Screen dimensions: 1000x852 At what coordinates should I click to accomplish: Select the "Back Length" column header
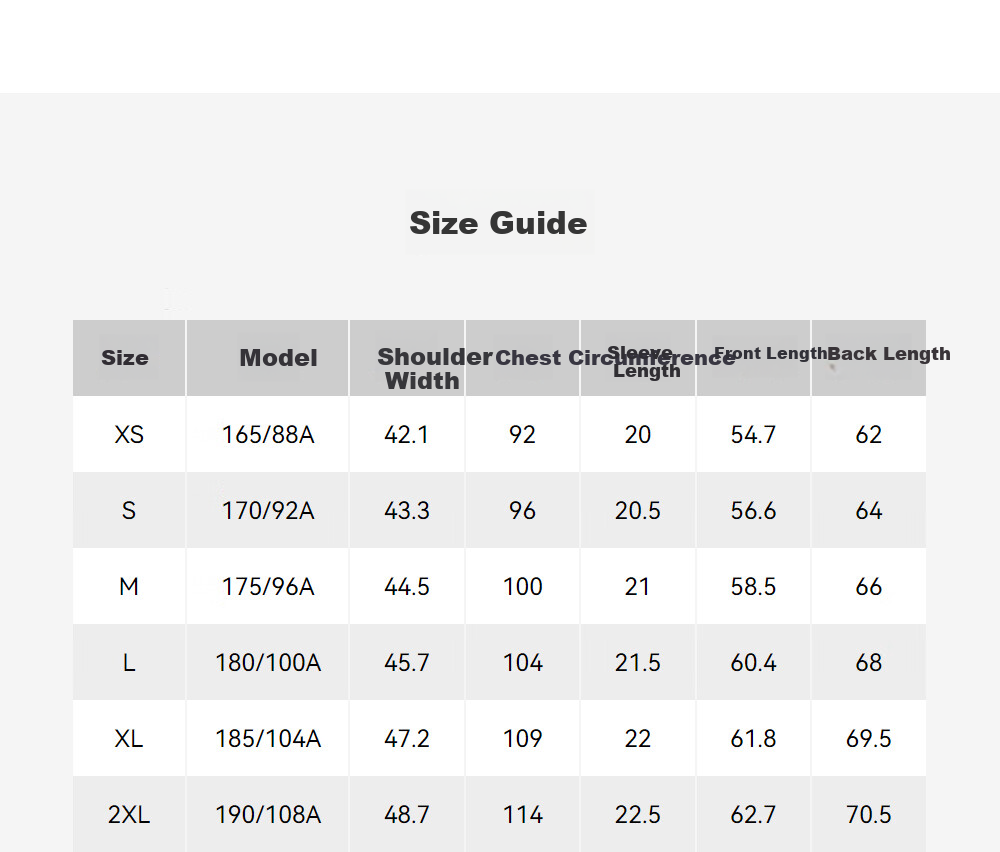pos(889,353)
